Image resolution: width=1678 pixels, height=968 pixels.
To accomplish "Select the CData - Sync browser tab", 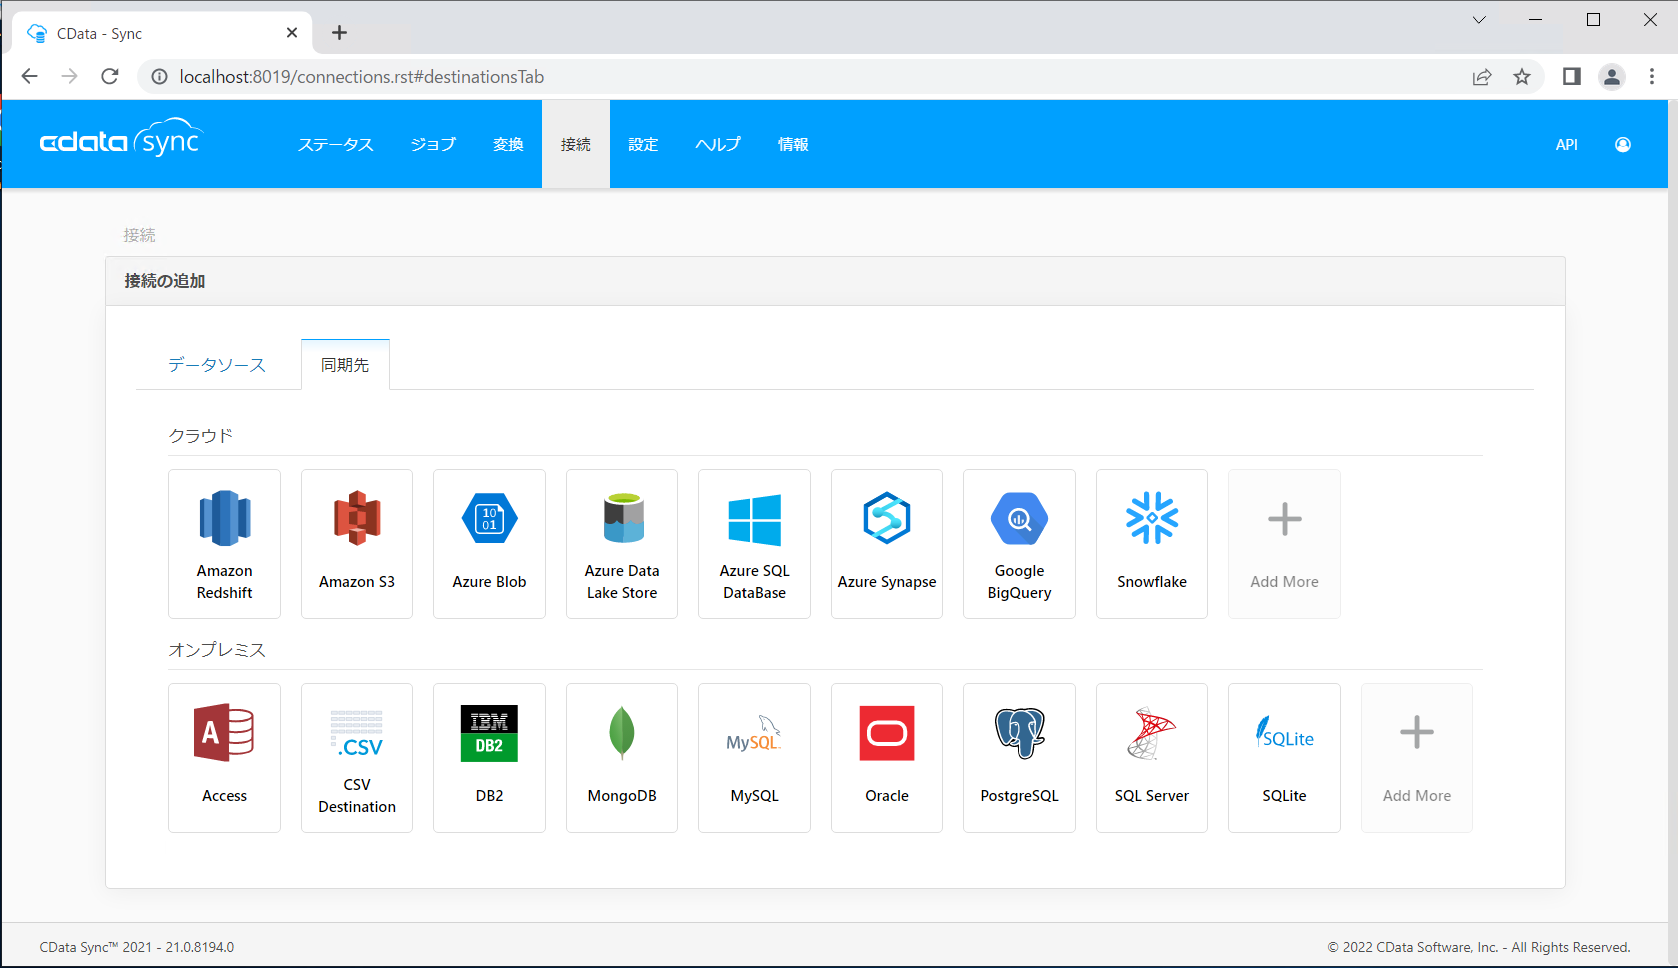I will (x=163, y=33).
